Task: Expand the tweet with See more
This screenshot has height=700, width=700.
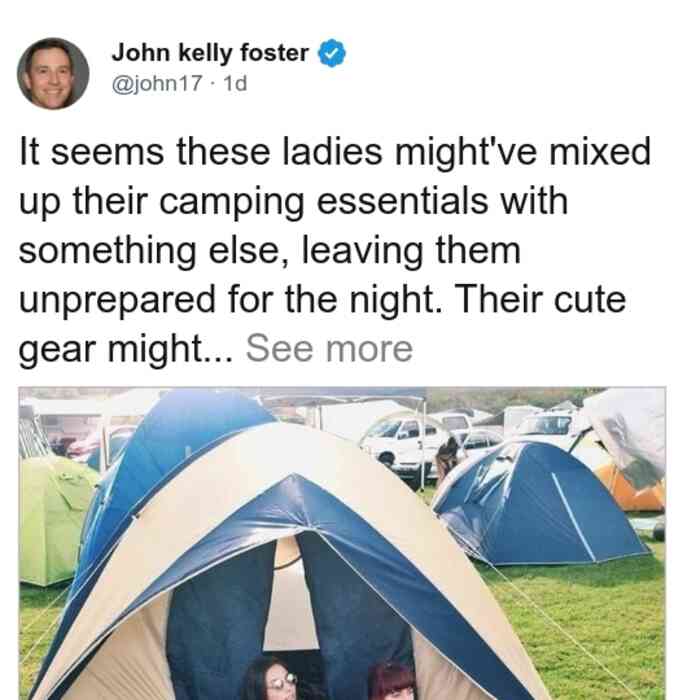Action: (x=329, y=349)
